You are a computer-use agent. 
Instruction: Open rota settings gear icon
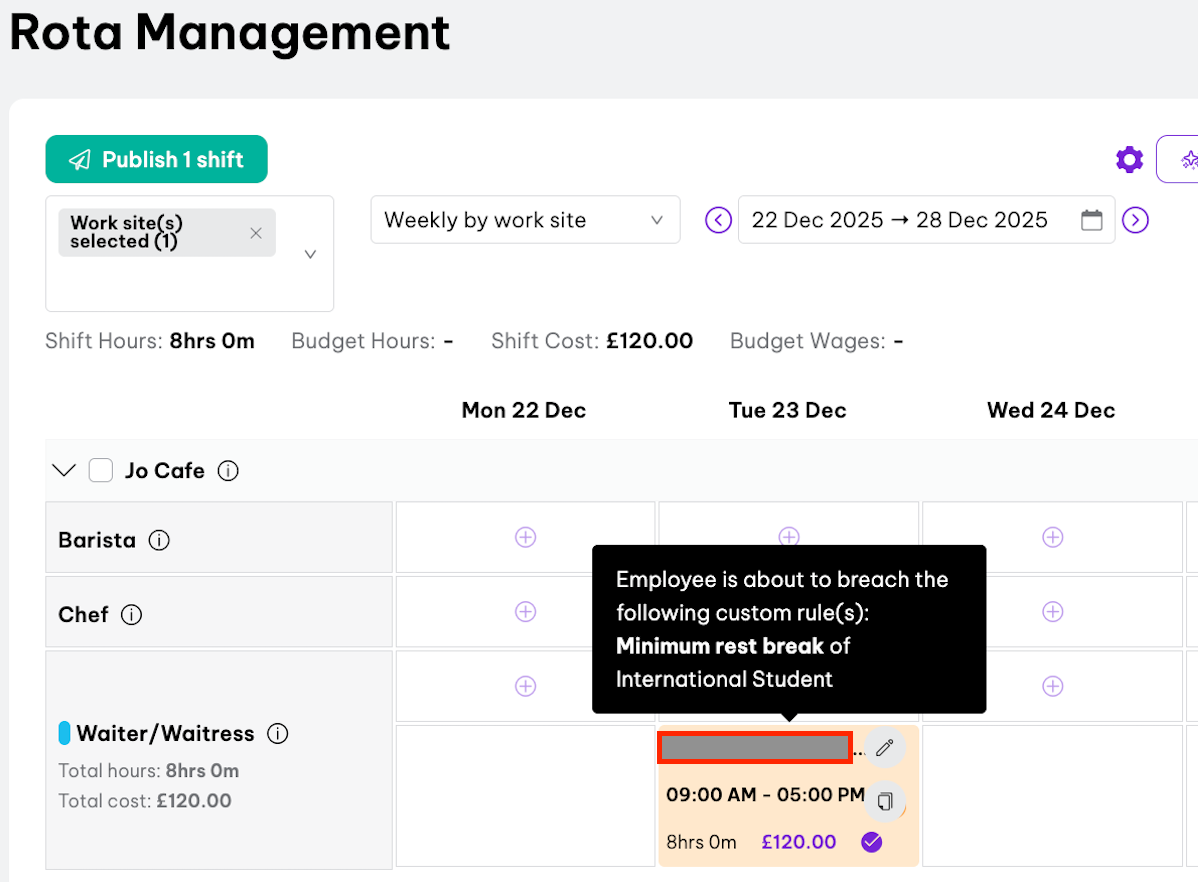tap(1129, 159)
